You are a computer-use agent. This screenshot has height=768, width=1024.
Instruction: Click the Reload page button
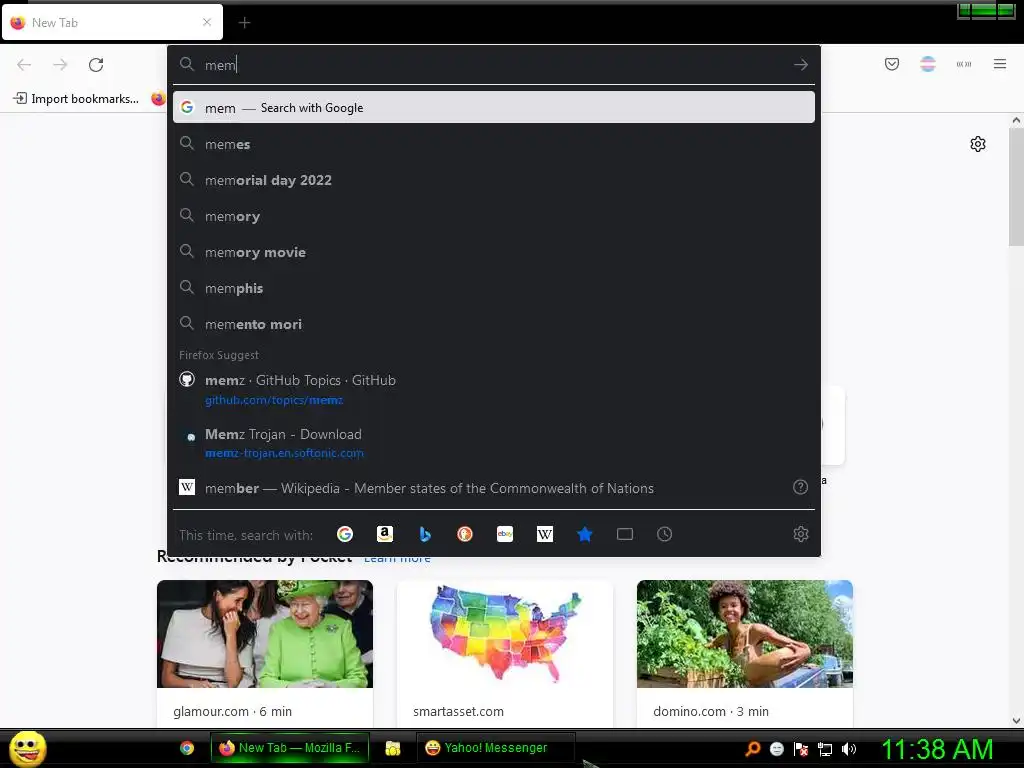[96, 65]
